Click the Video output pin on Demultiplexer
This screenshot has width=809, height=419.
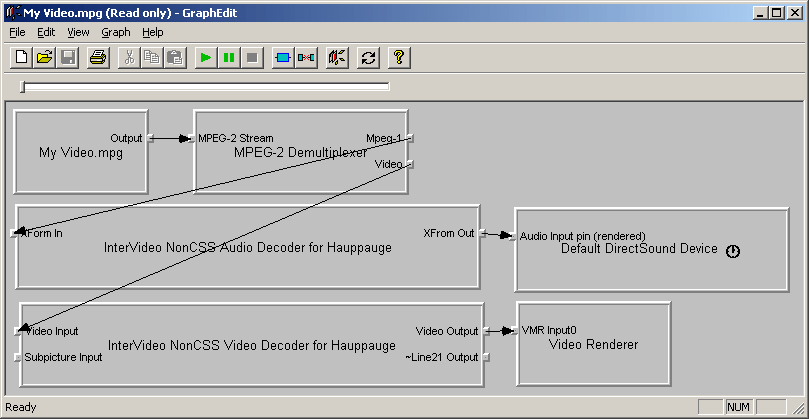point(410,164)
